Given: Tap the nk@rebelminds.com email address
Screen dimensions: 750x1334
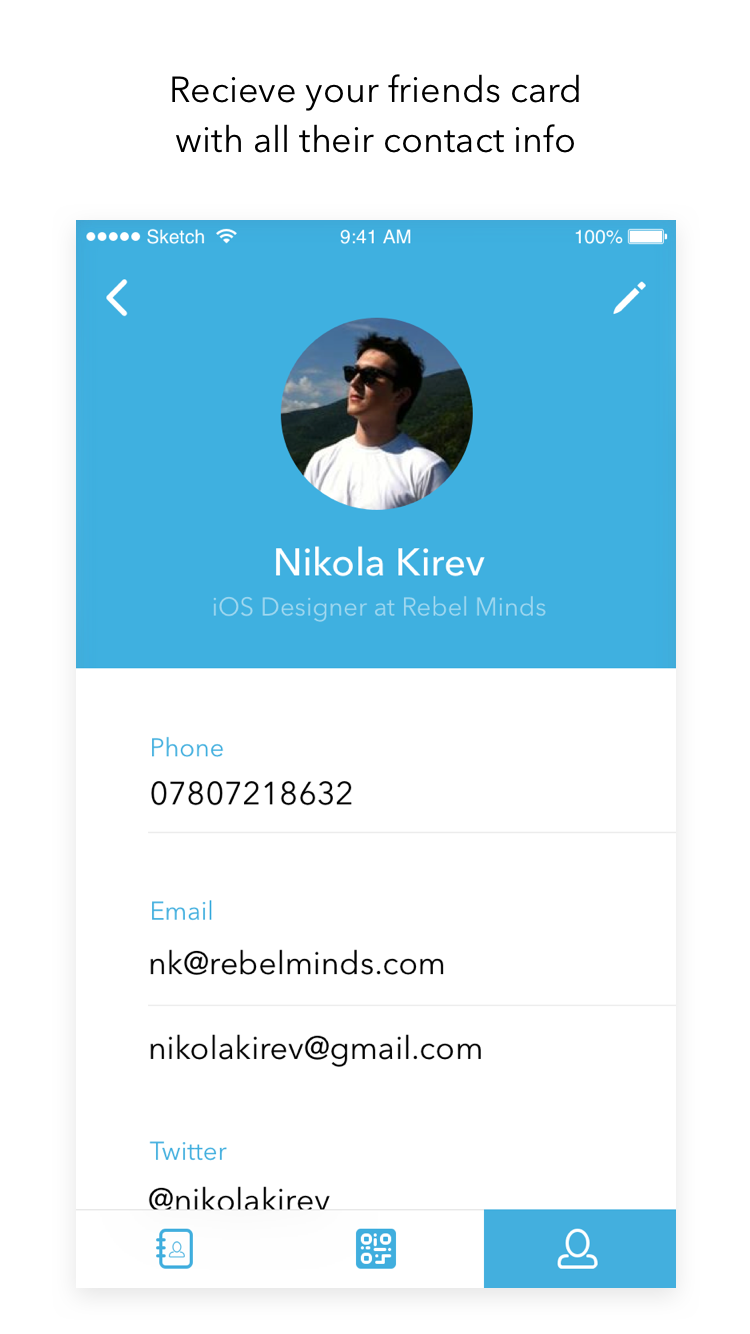Looking at the screenshot, I should (x=297, y=964).
